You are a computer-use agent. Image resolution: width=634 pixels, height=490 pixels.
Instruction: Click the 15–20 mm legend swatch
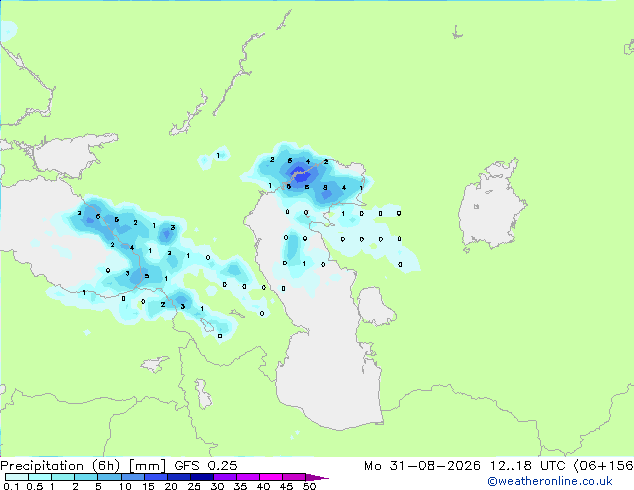tap(155, 477)
